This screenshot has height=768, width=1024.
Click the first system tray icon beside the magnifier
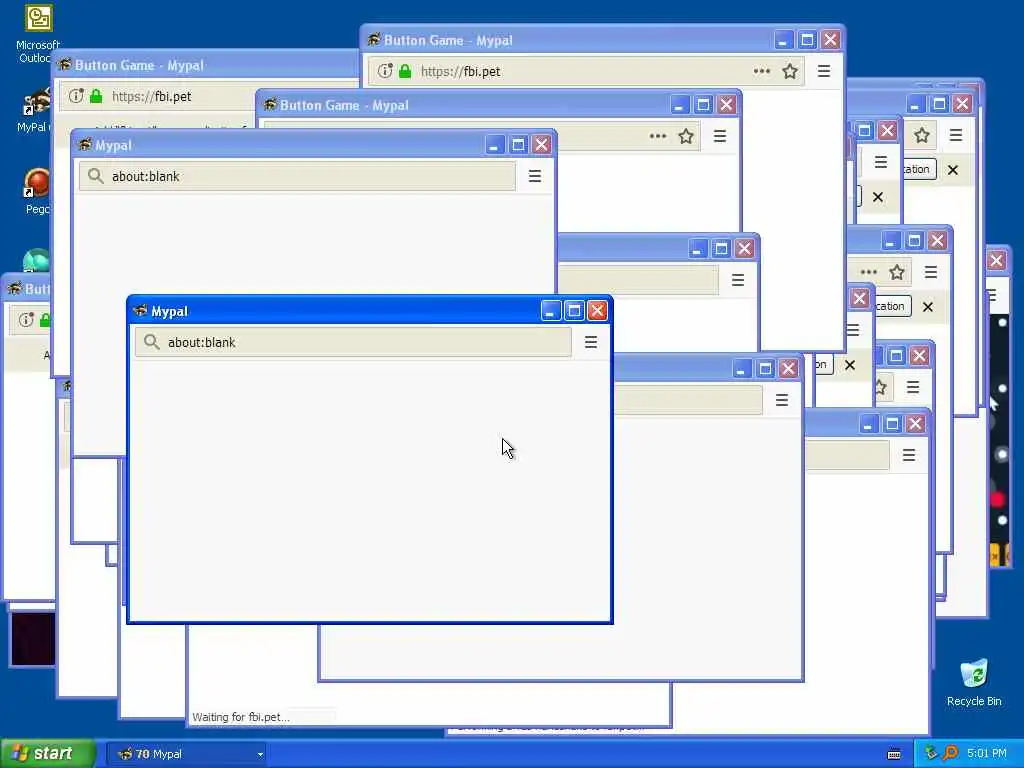pyautogui.click(x=931, y=753)
